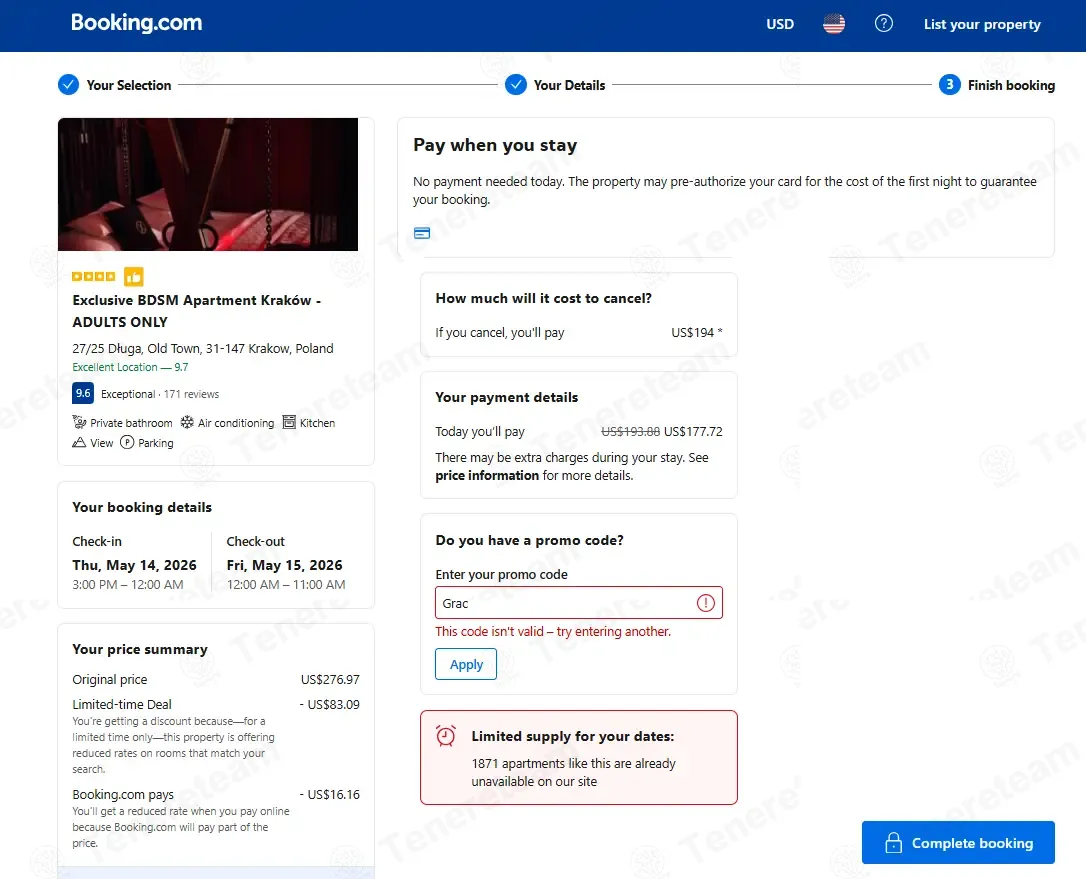Click the View mountain icon

point(79,442)
